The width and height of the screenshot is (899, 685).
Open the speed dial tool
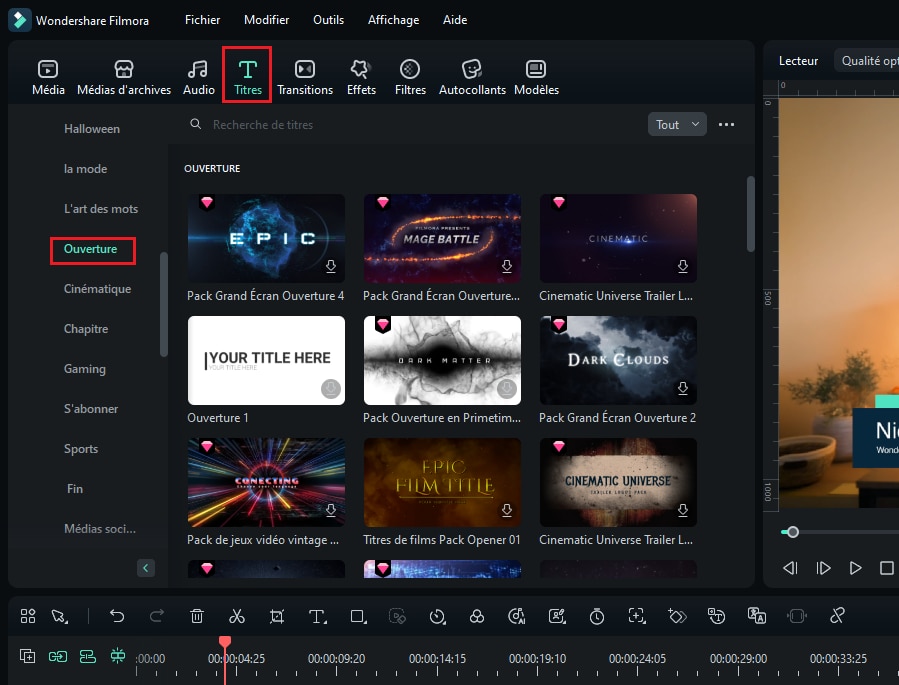click(x=437, y=616)
